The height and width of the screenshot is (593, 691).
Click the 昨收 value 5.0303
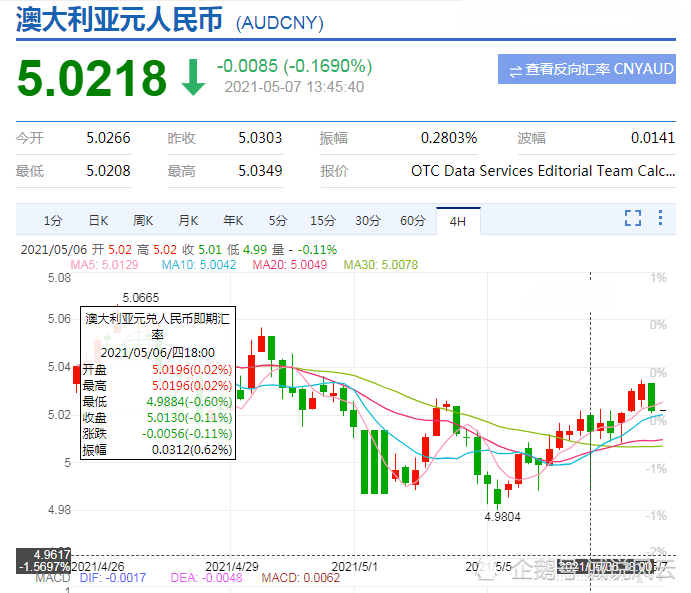[x=260, y=138]
